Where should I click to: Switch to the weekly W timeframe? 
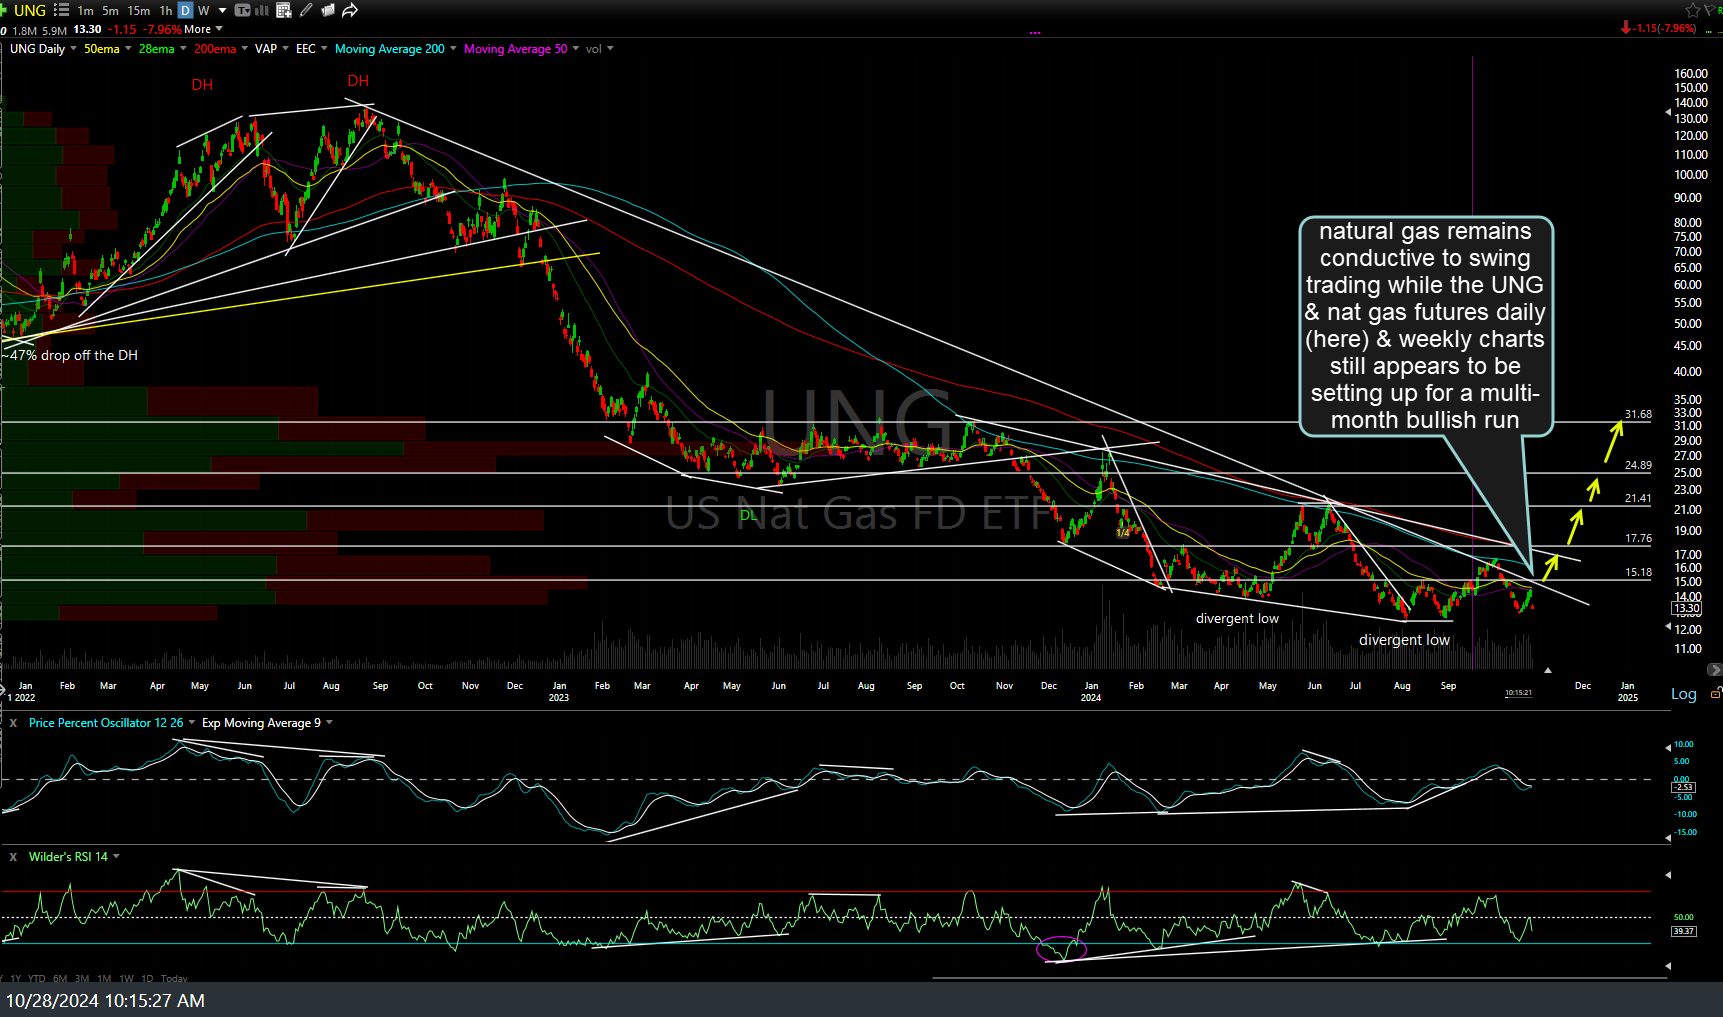(204, 10)
